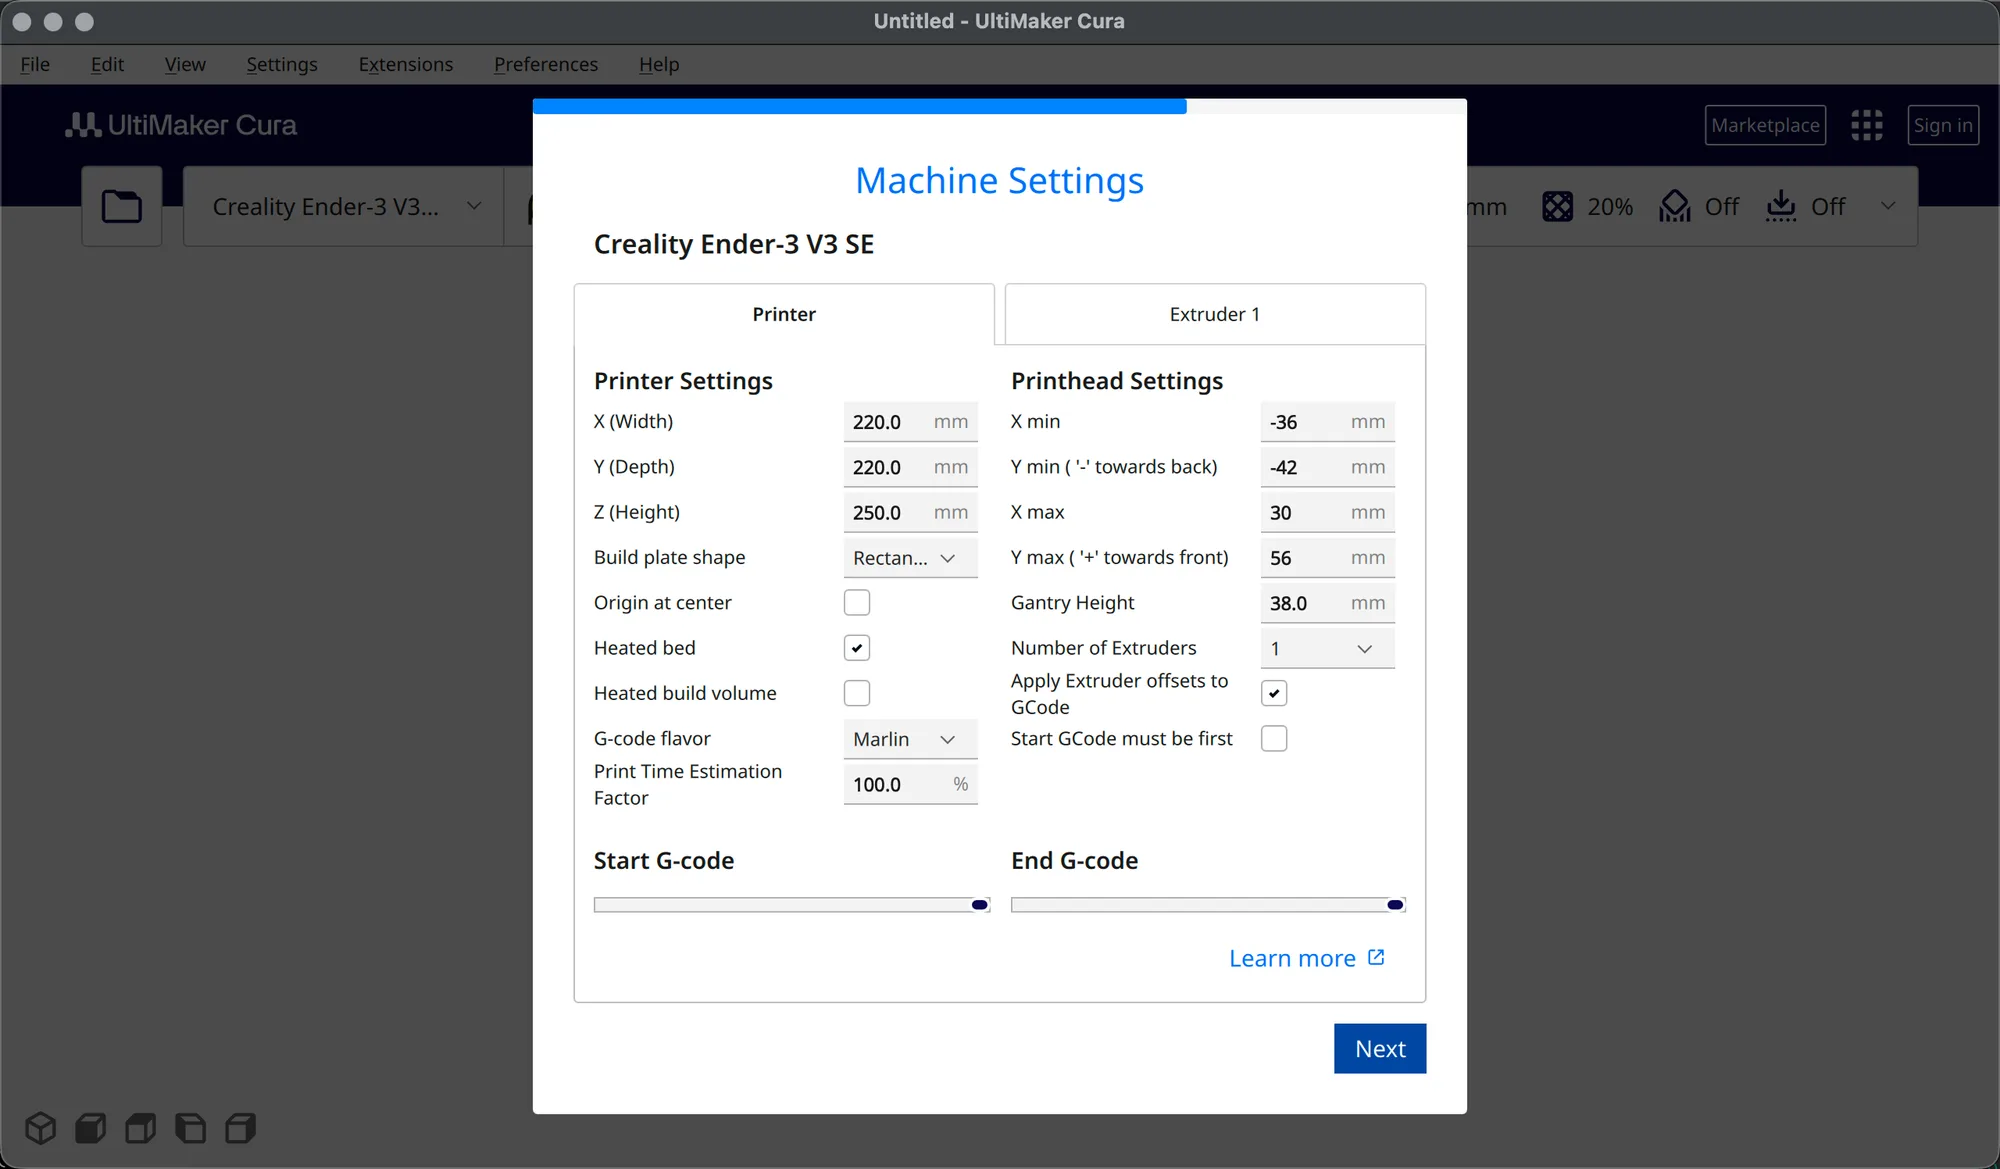Click the Gantry Height input field
2000x1169 pixels.
(1327, 603)
